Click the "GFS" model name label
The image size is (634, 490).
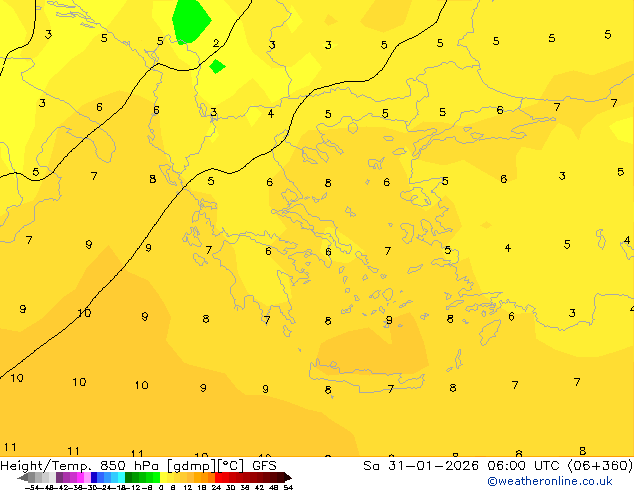coord(264,466)
